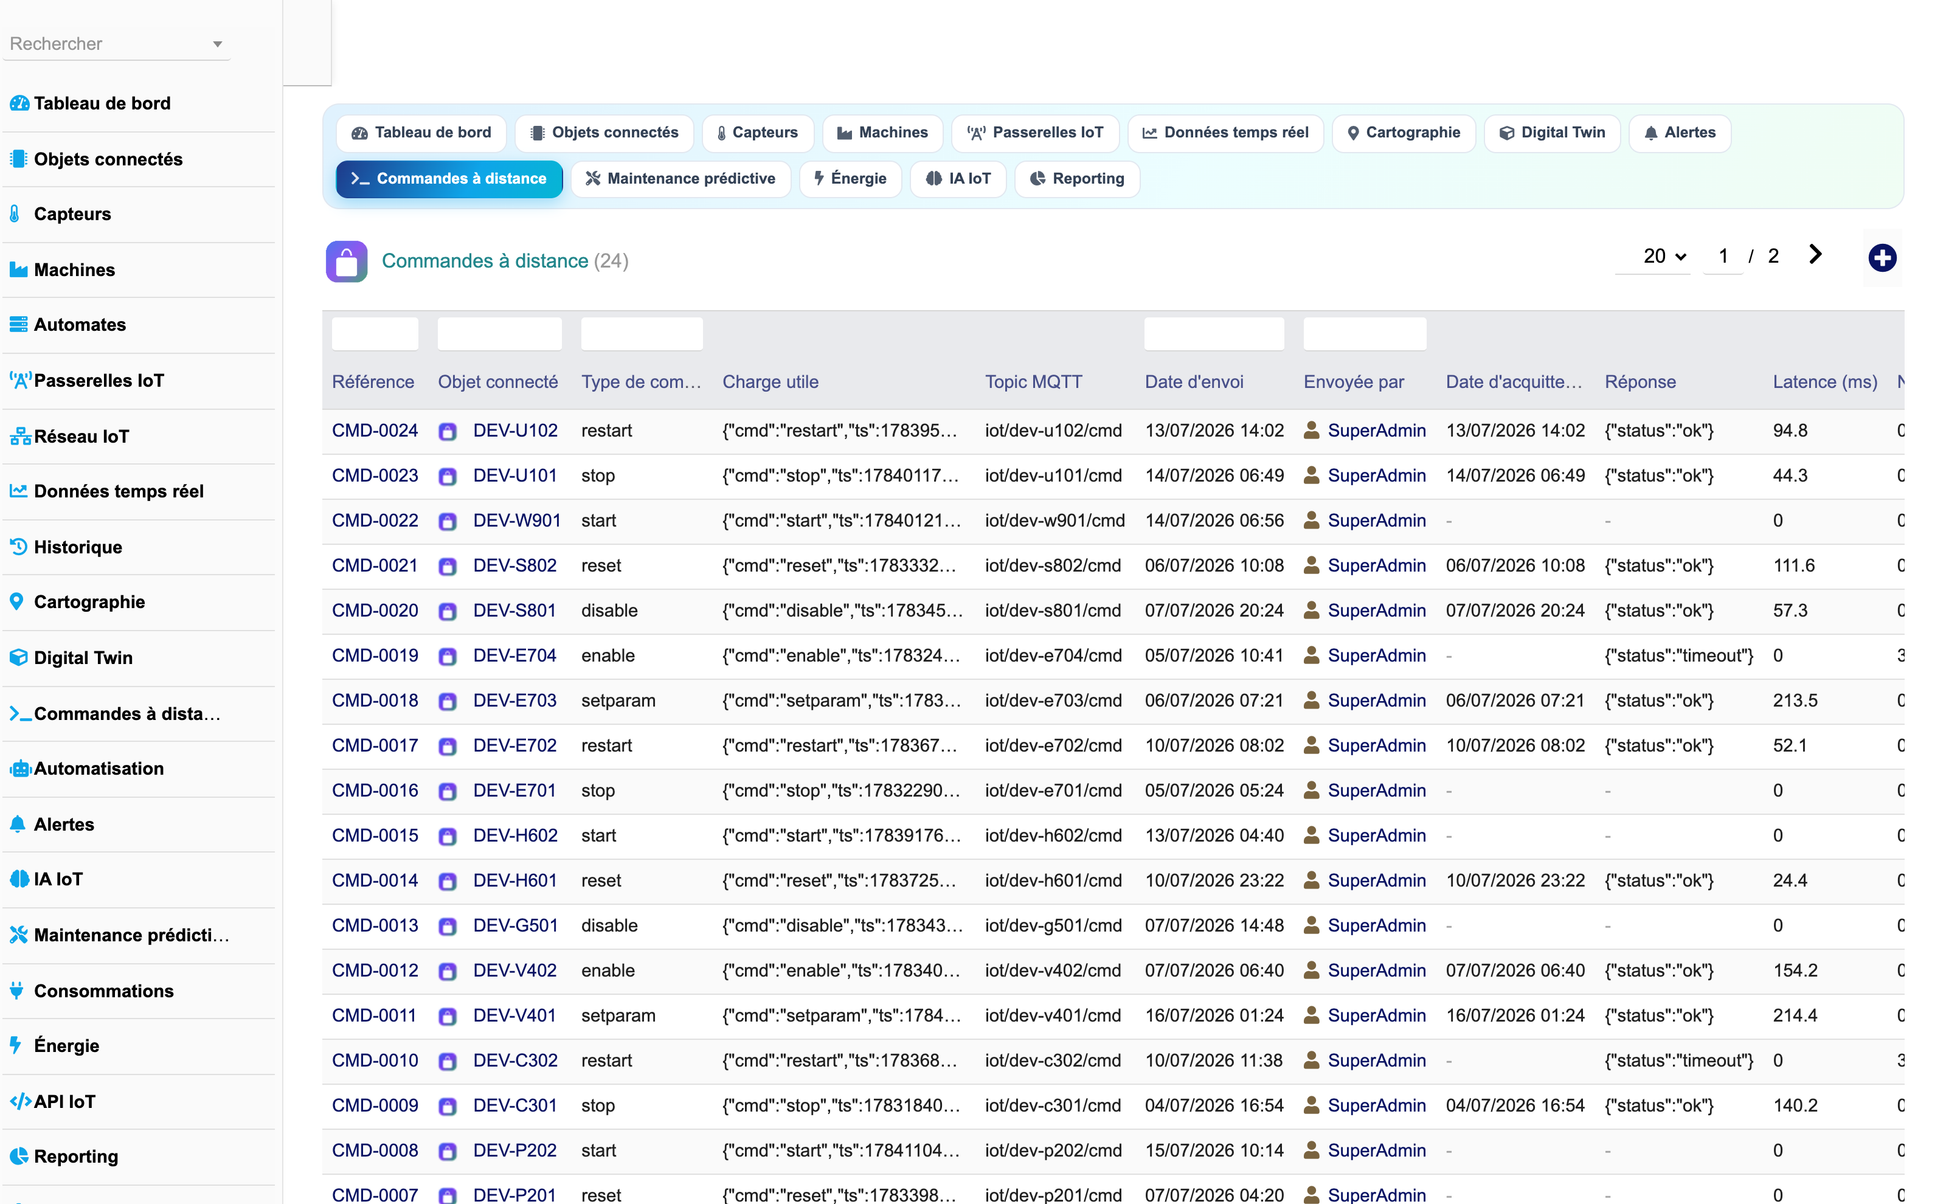Click the Objets connectés sidebar icon
Image resolution: width=1946 pixels, height=1204 pixels.
coord(19,159)
